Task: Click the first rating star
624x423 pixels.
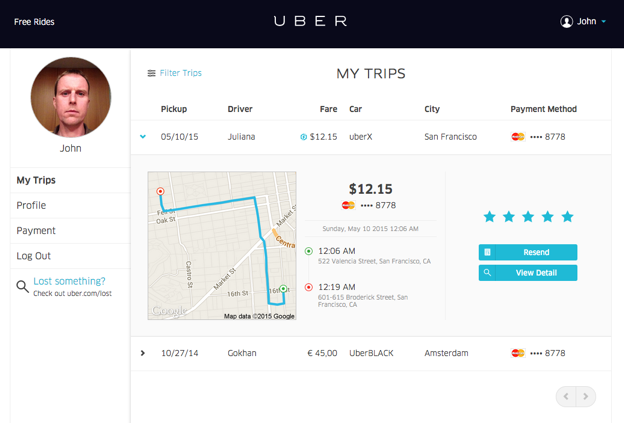Action: pos(489,217)
